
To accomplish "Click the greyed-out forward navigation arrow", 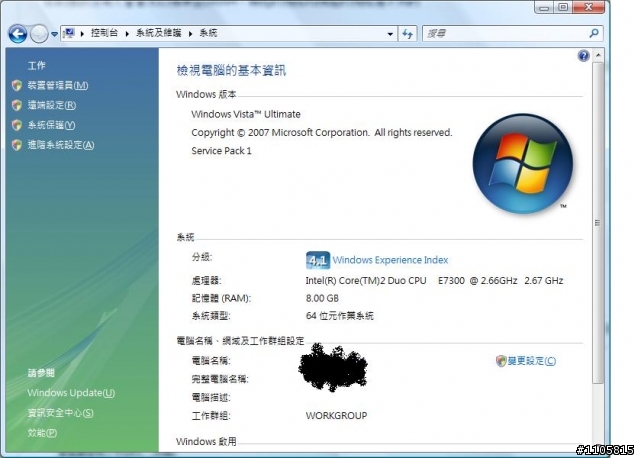I will pos(39,34).
